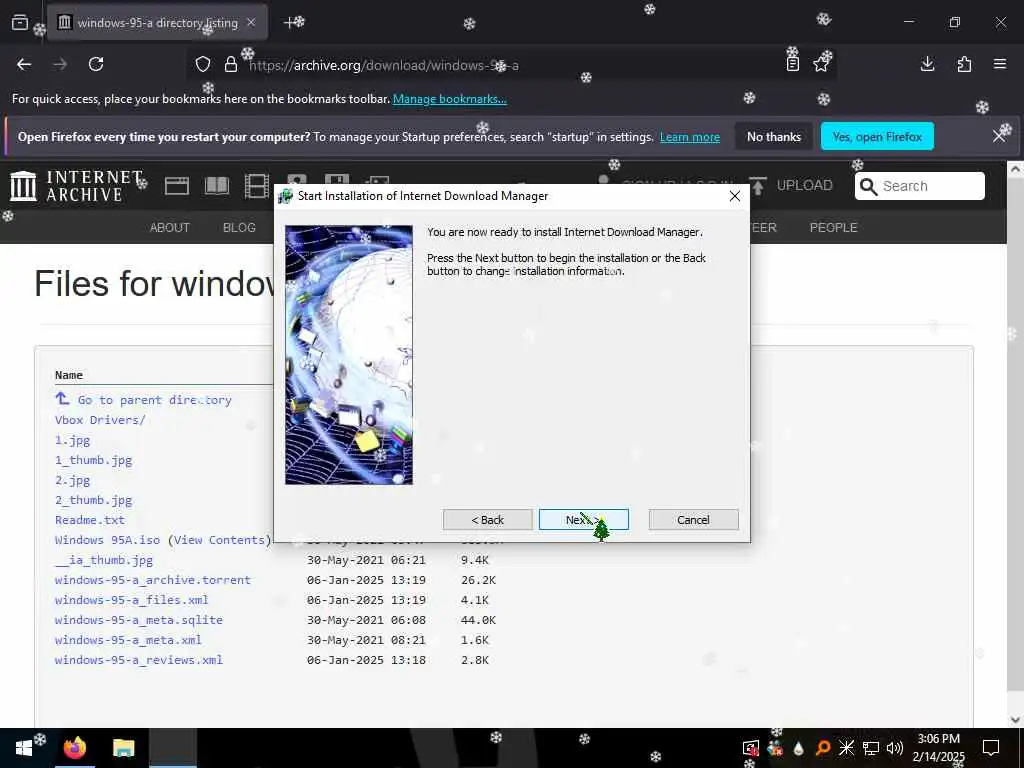Click the No thanks button
Viewport: 1024px width, 768px height.
(774, 136)
